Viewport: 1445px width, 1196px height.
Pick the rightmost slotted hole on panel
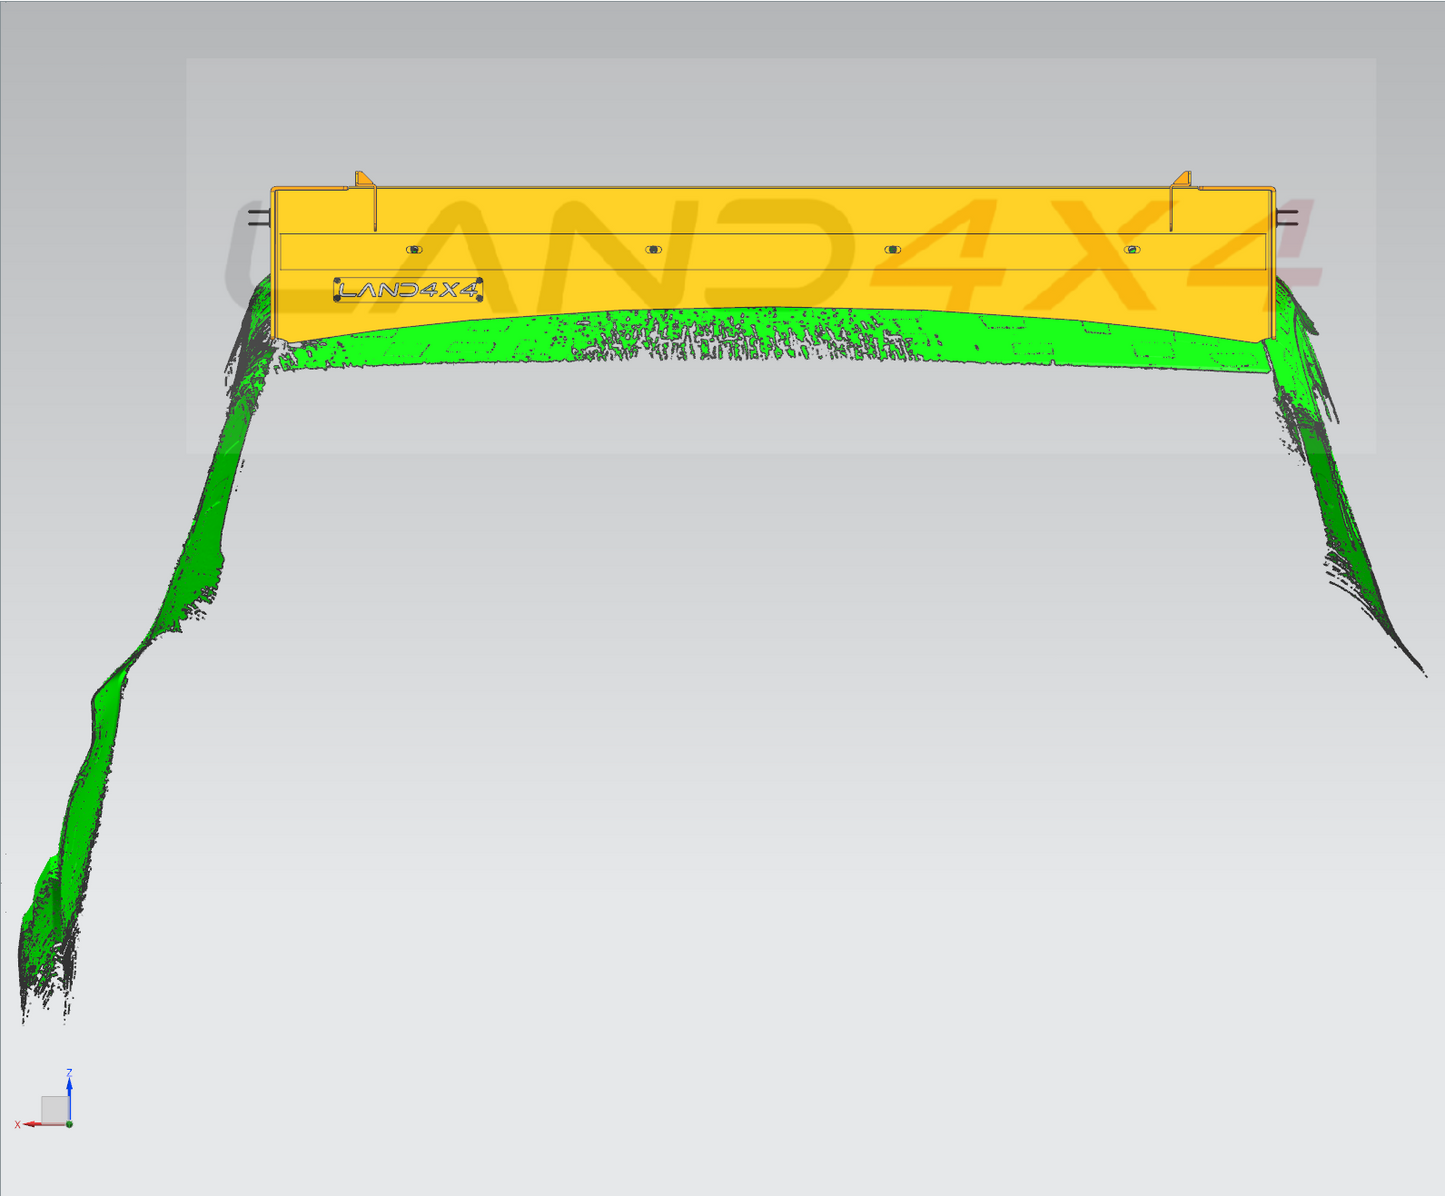coord(1131,249)
